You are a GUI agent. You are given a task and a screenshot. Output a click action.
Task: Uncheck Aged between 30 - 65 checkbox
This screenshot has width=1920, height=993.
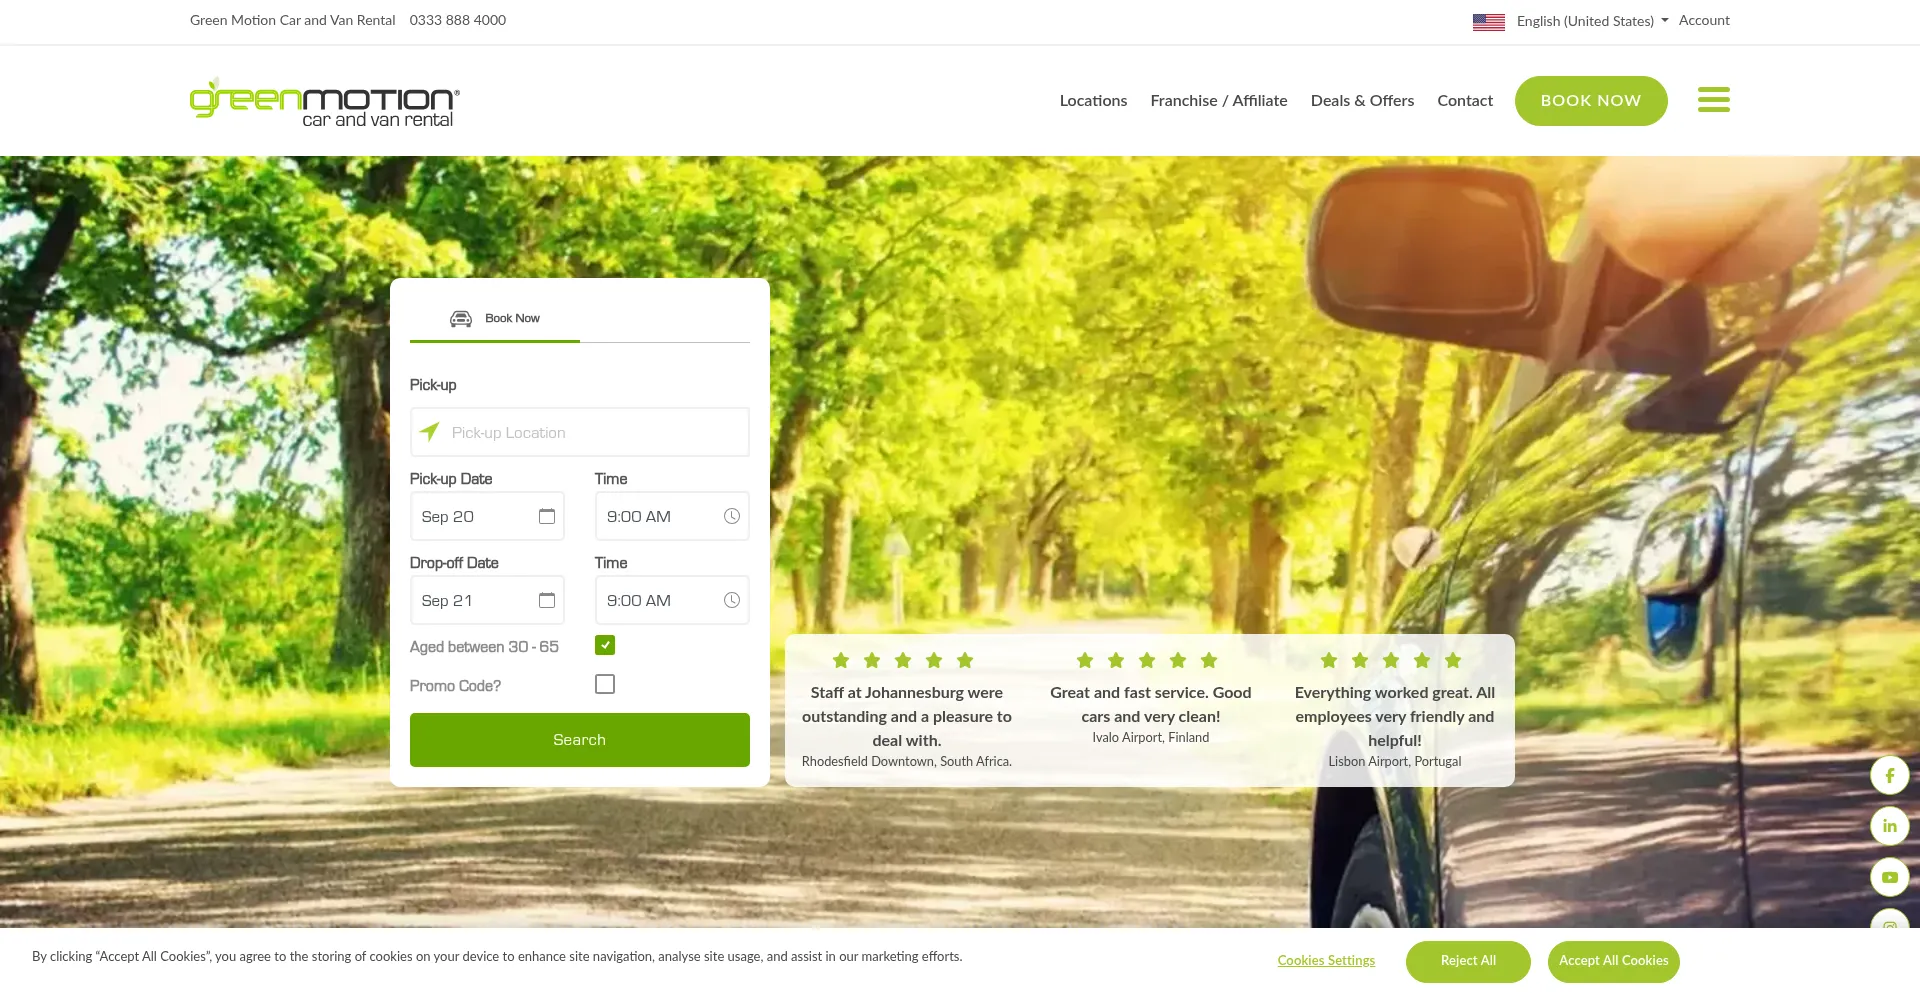pos(605,645)
